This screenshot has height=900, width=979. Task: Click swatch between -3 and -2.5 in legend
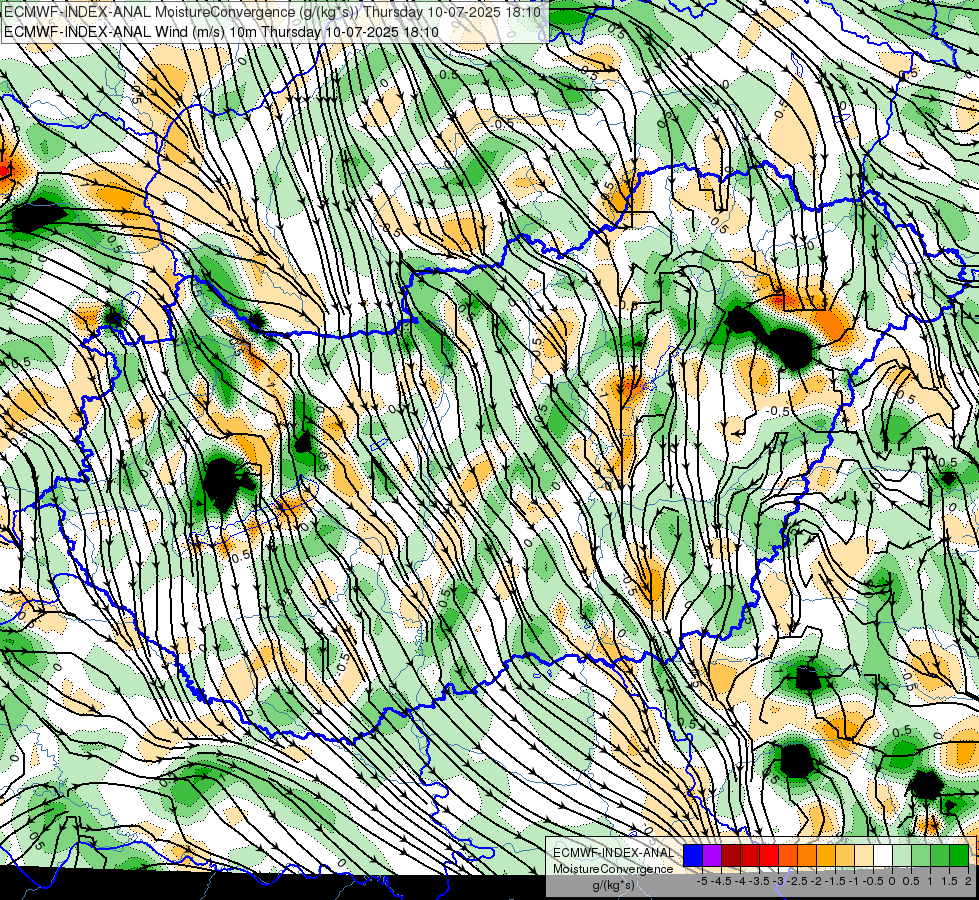point(788,855)
